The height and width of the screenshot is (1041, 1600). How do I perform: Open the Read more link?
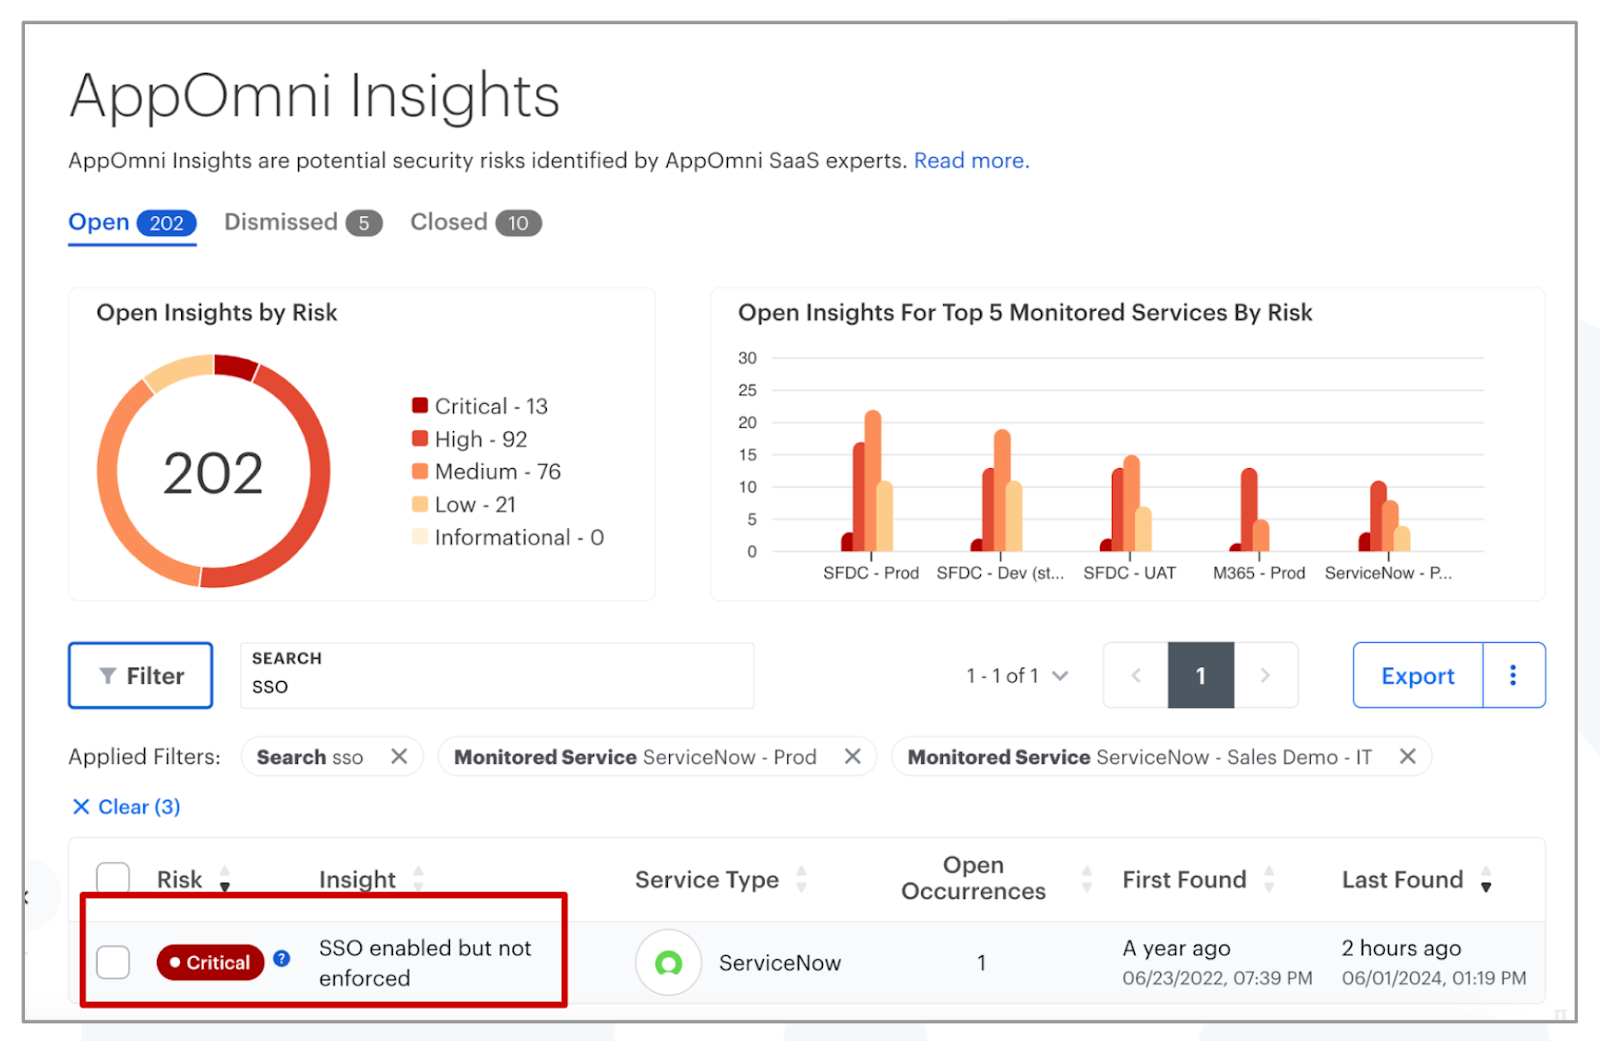tap(968, 160)
